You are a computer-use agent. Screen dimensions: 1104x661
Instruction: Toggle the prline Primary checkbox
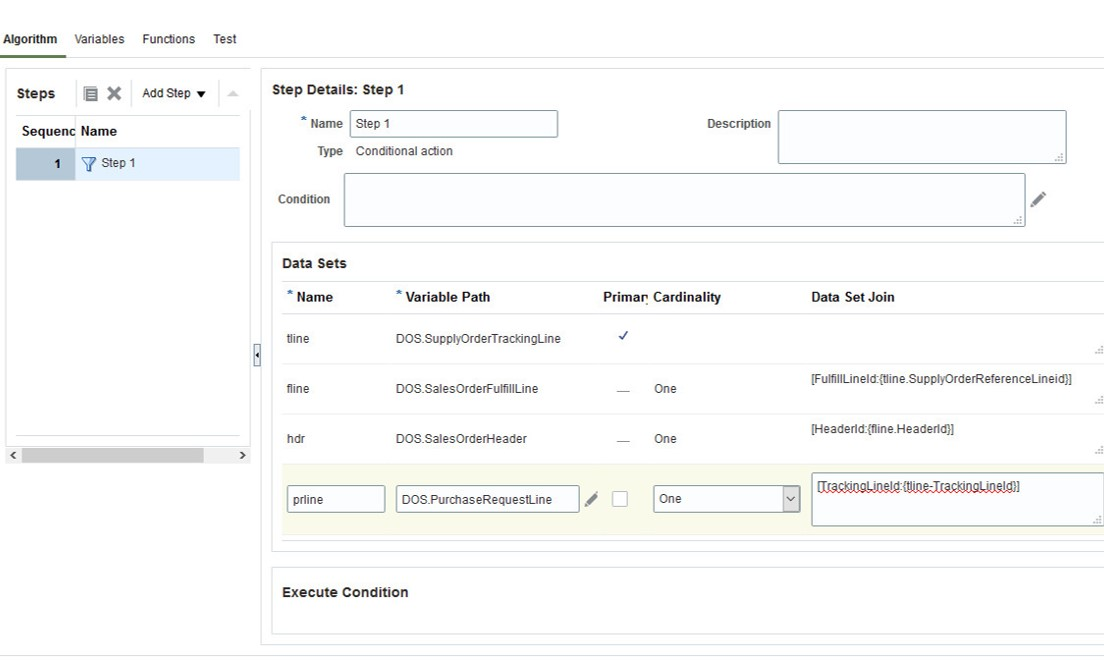620,499
